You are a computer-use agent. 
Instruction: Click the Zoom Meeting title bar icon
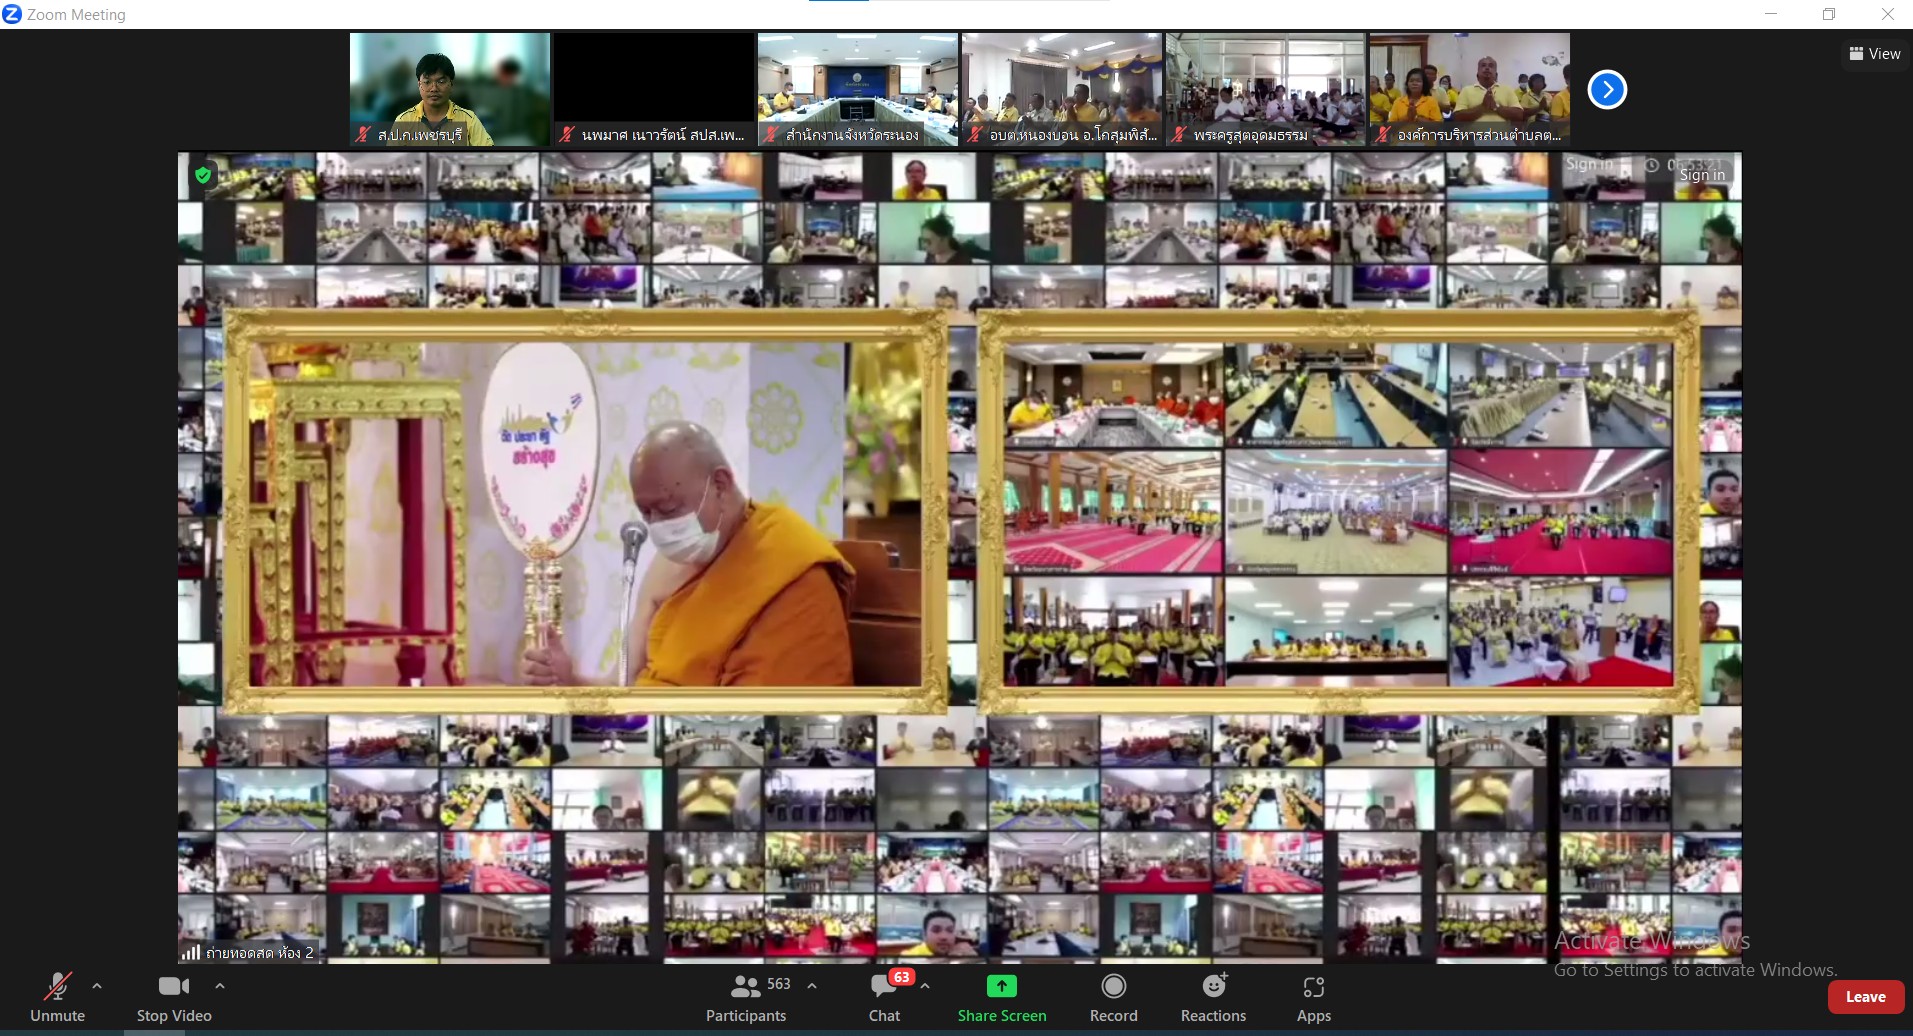pos(12,14)
